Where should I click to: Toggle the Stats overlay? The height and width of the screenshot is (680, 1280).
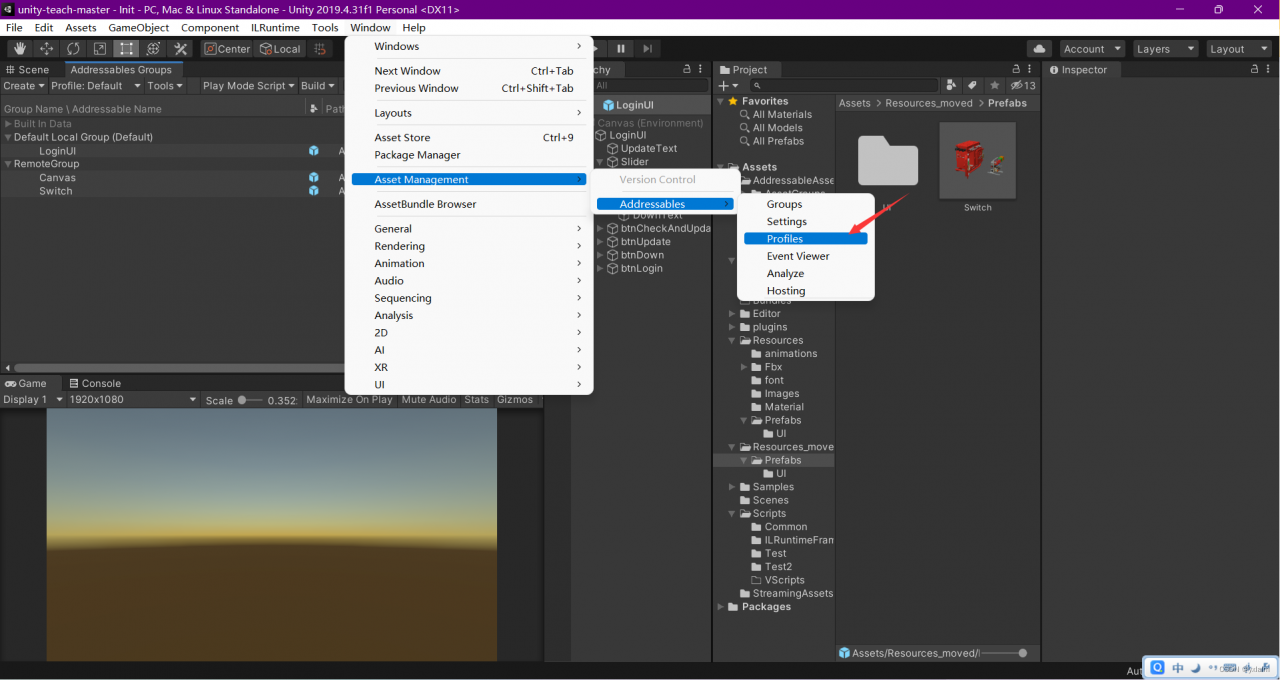[476, 400]
